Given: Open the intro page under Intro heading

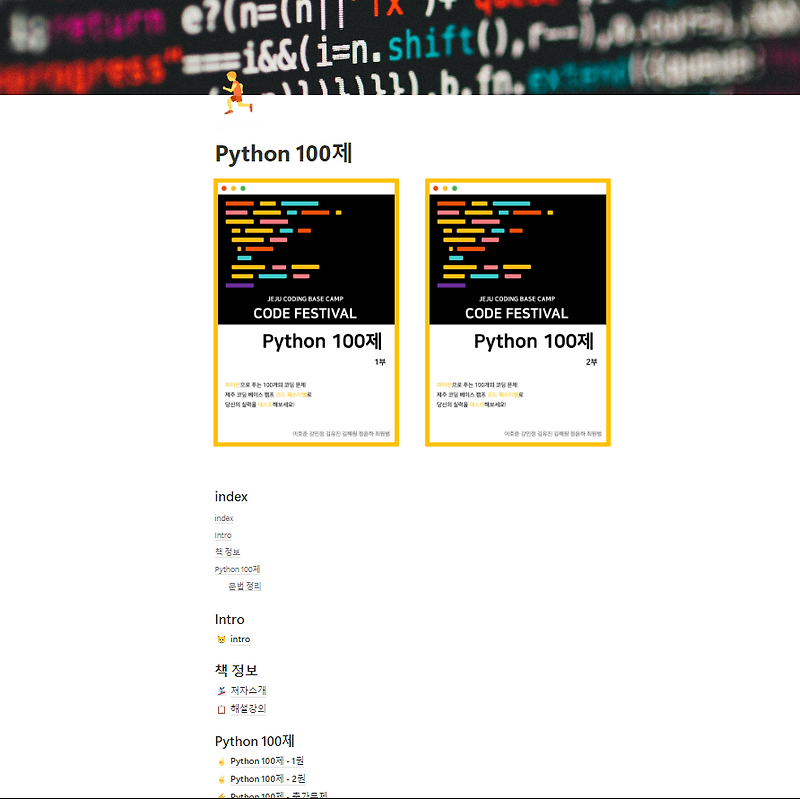Looking at the screenshot, I should (240, 639).
